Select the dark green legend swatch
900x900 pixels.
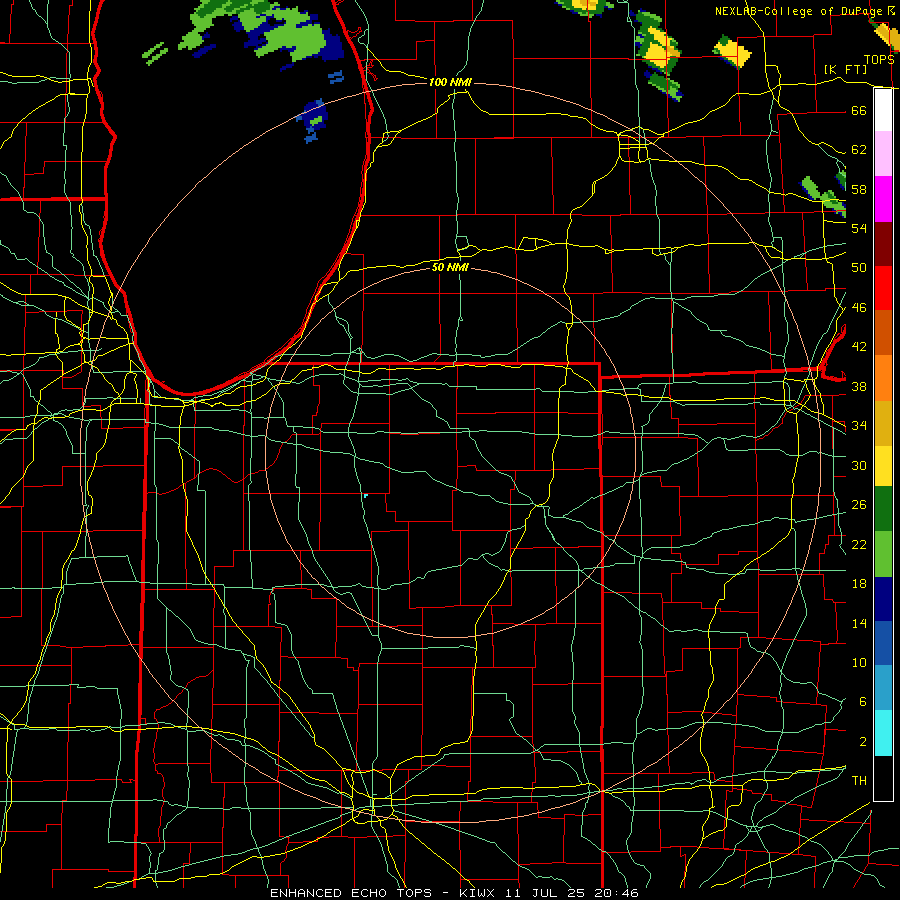pyautogui.click(x=883, y=509)
